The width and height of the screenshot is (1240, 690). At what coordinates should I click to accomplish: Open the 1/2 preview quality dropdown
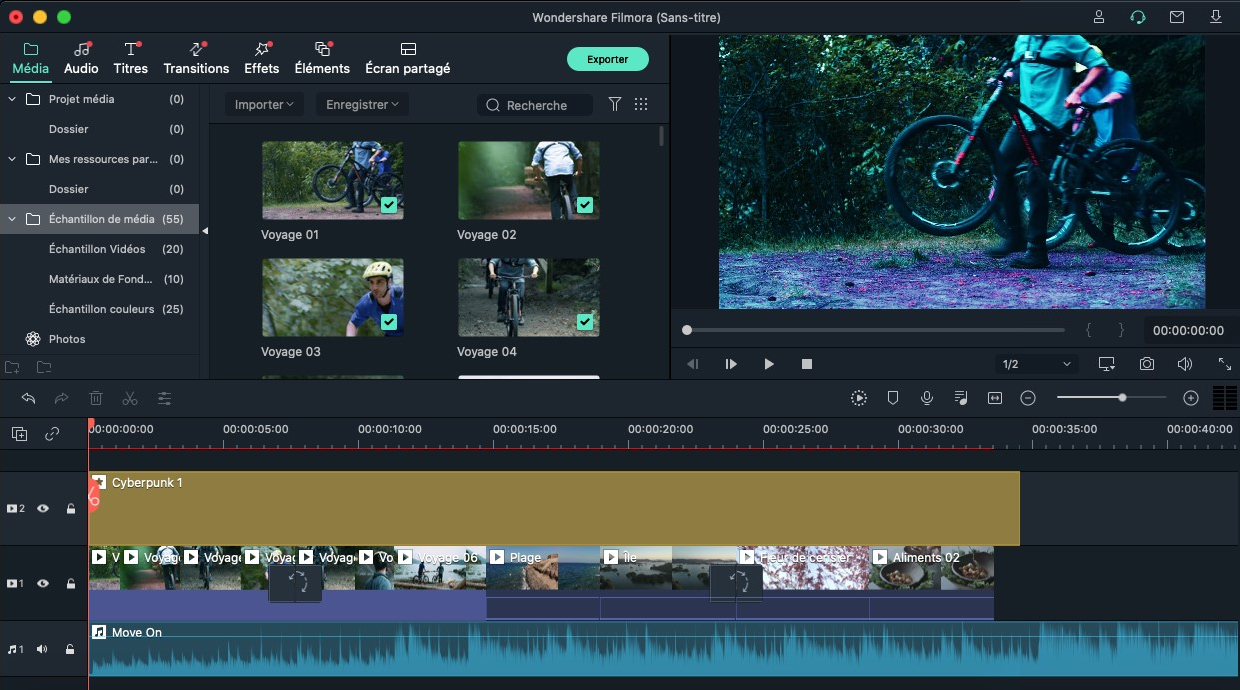(x=1036, y=364)
